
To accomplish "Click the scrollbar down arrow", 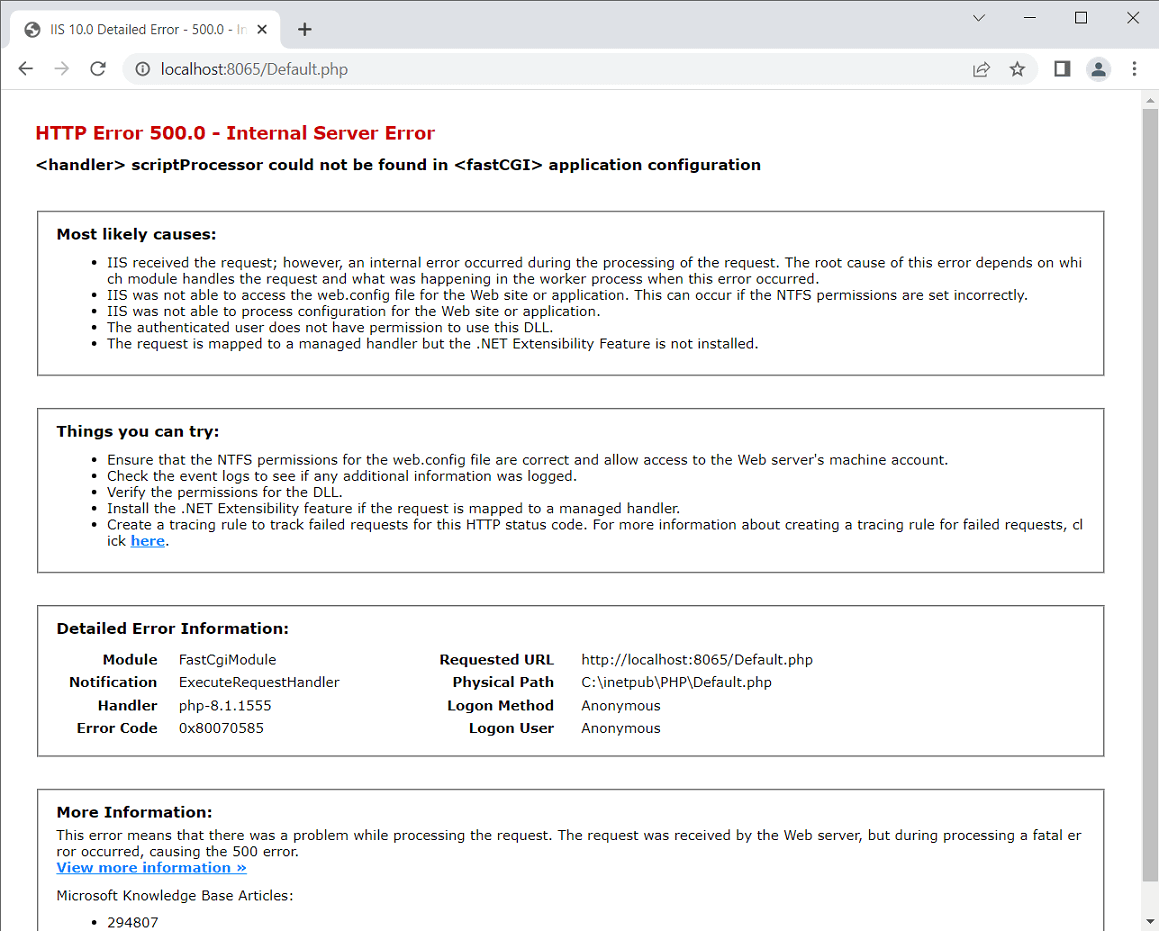I will point(1150,920).
